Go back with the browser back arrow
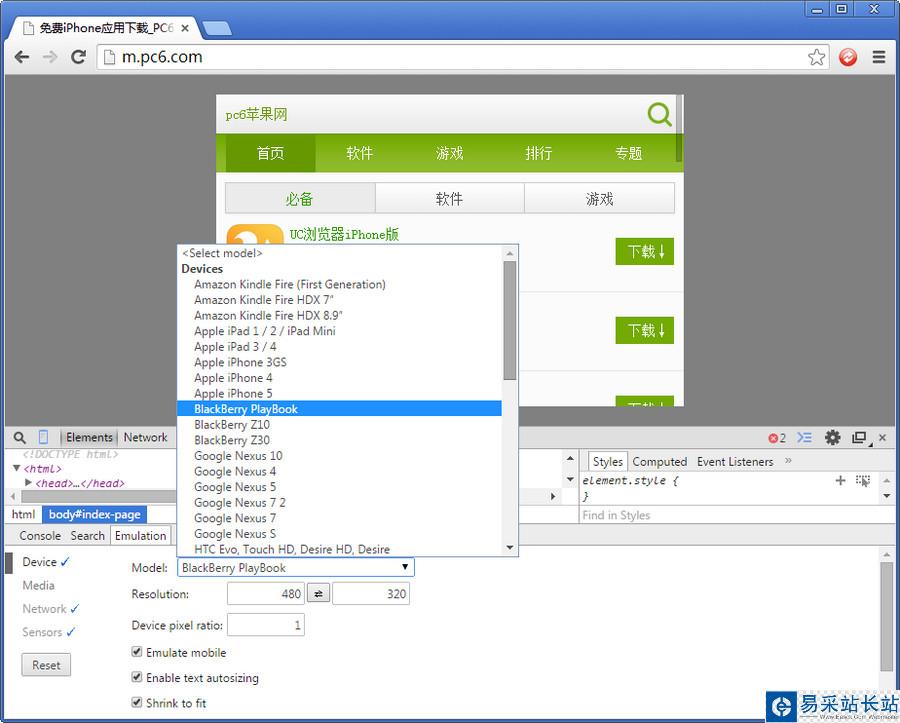Image resolution: width=900 pixels, height=723 pixels. pyautogui.click(x=22, y=57)
